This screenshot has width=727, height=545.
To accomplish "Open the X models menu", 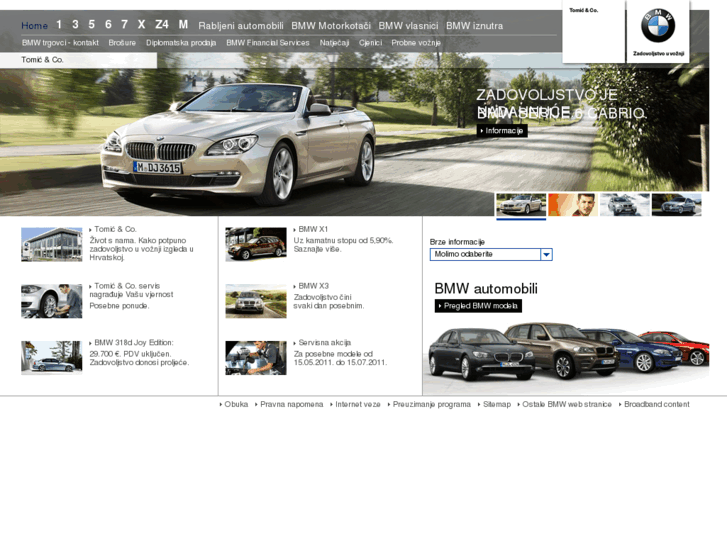I will [x=141, y=24].
